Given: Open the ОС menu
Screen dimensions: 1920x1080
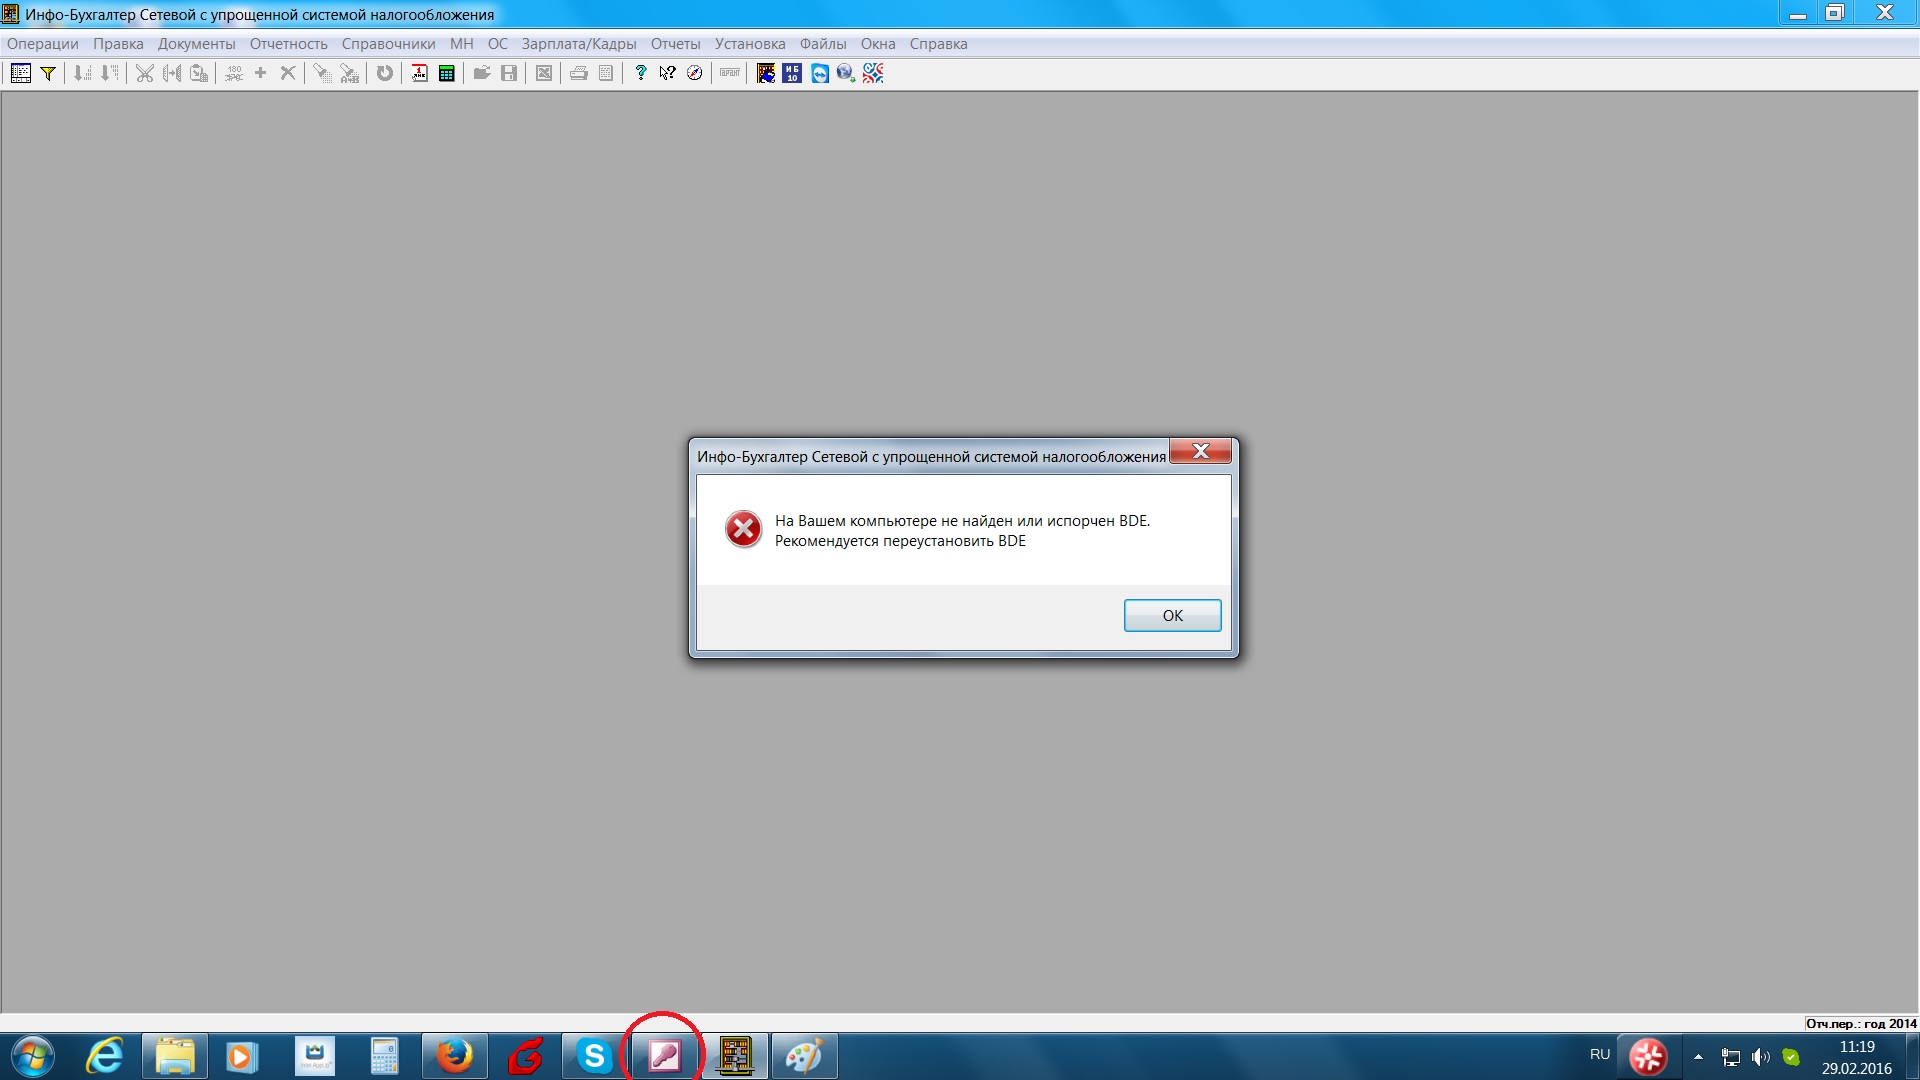Looking at the screenshot, I should [497, 44].
